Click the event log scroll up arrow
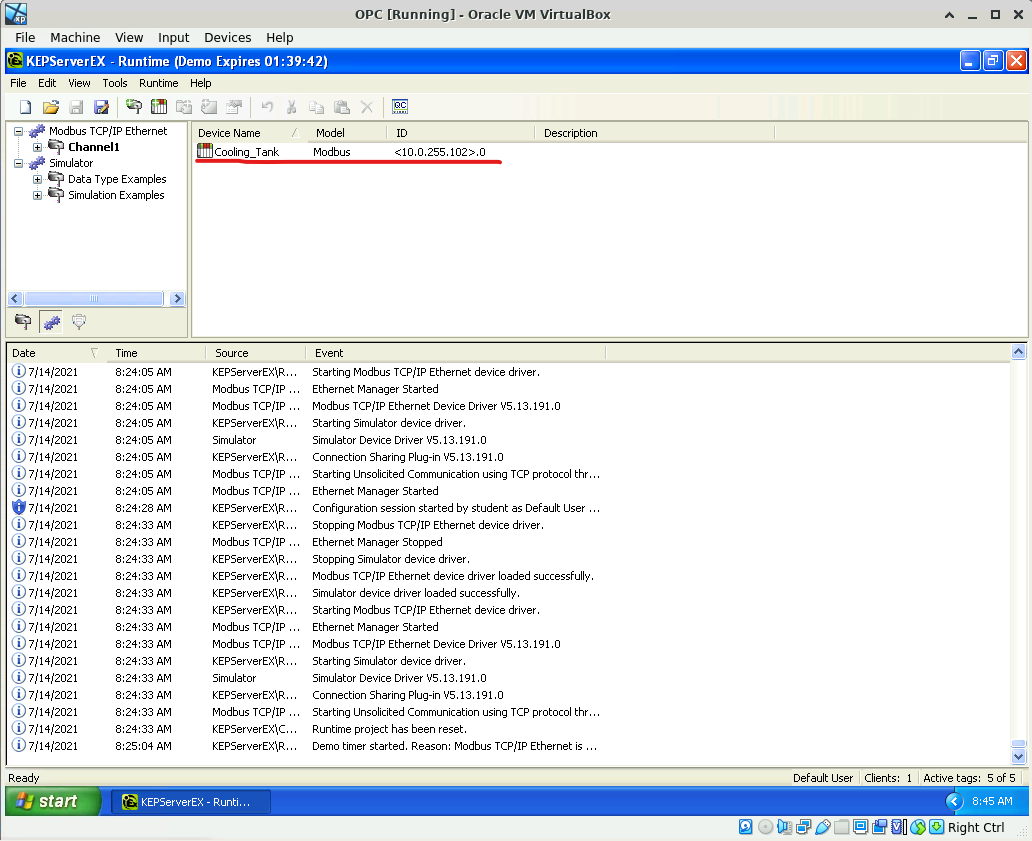 1018,352
